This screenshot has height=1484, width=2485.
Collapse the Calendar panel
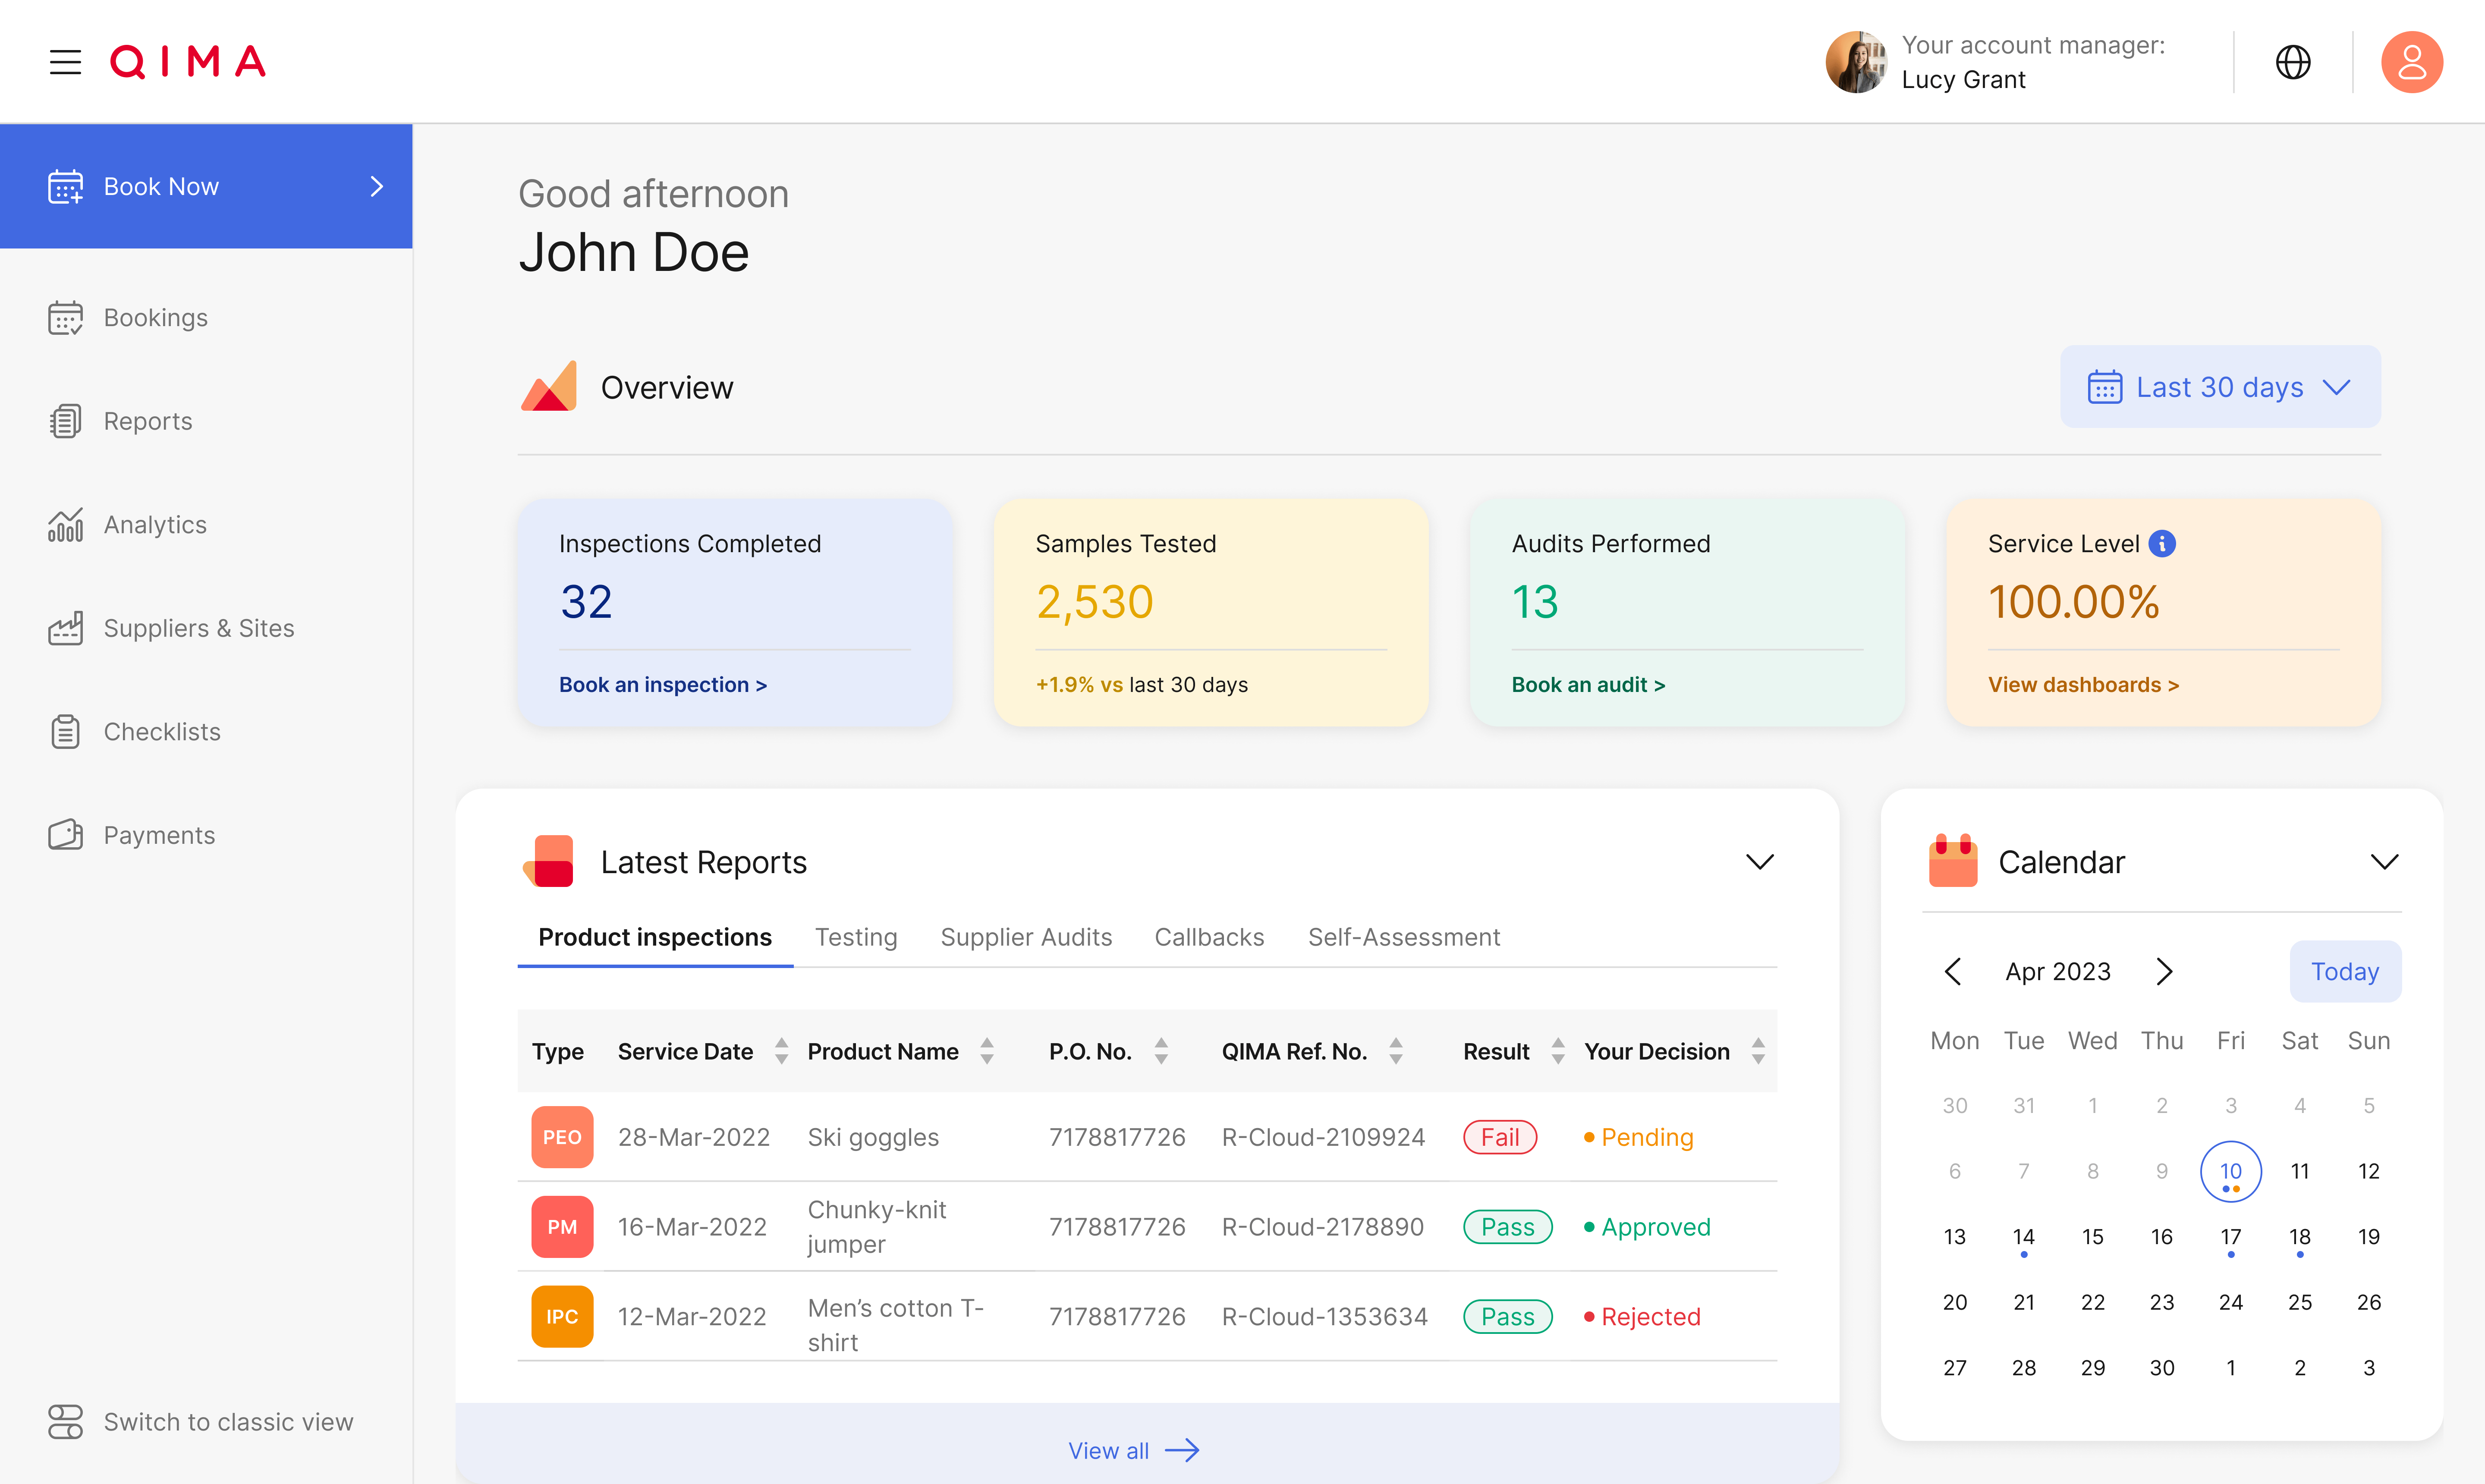click(2384, 861)
